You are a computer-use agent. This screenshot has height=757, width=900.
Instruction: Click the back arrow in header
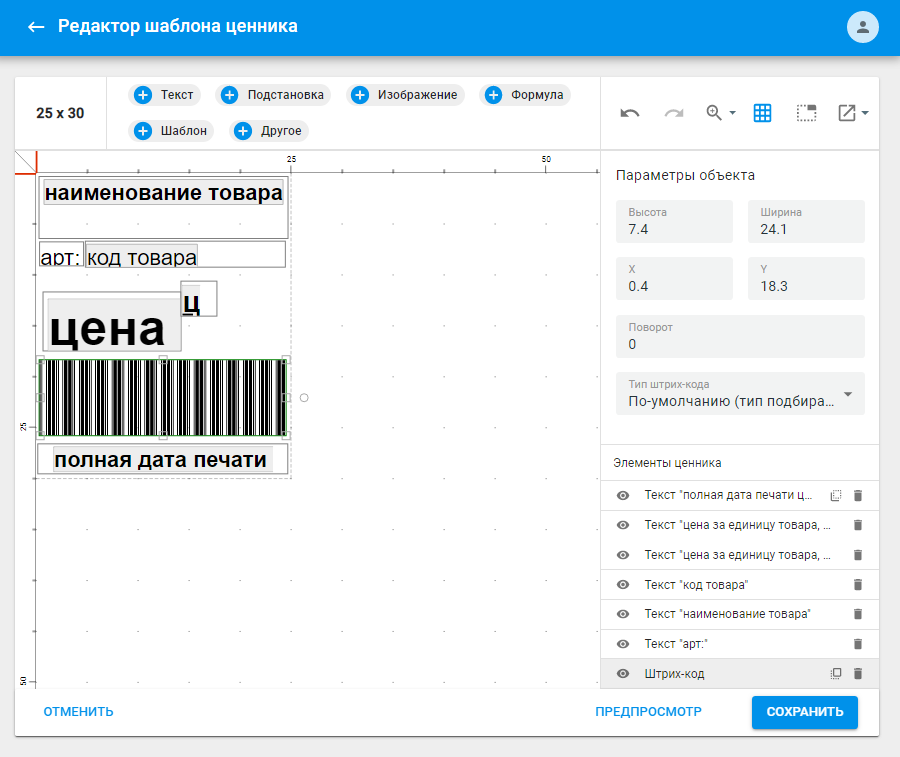[36, 26]
